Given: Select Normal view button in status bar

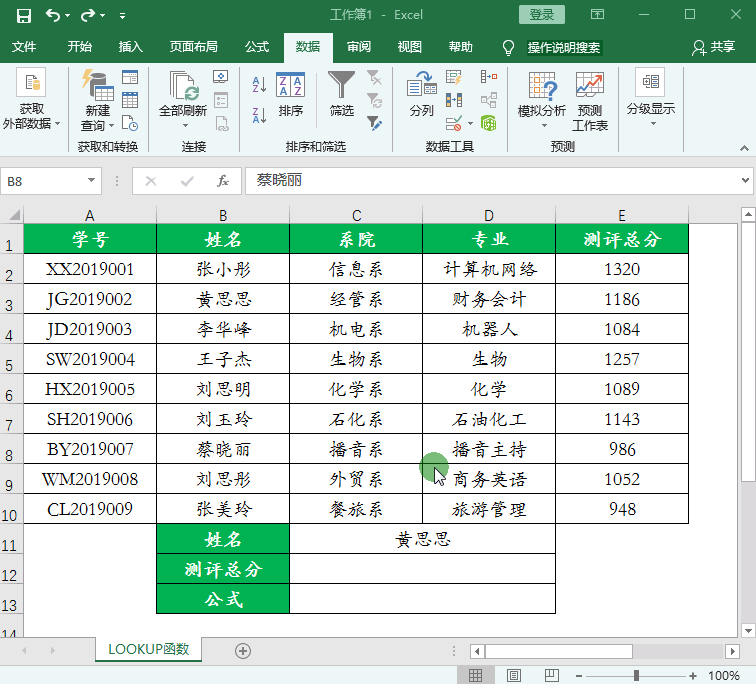Looking at the screenshot, I should tap(476, 676).
